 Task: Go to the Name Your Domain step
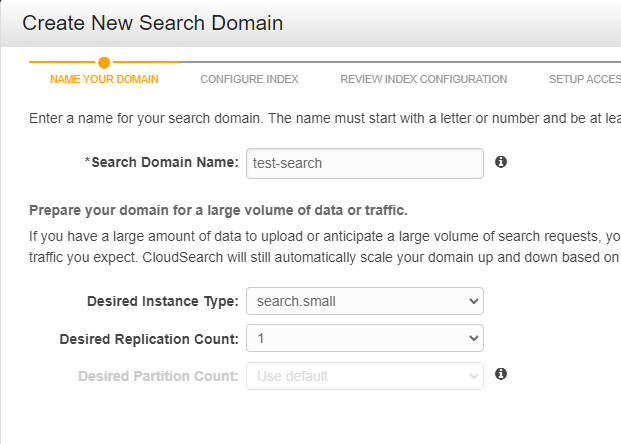(x=104, y=79)
